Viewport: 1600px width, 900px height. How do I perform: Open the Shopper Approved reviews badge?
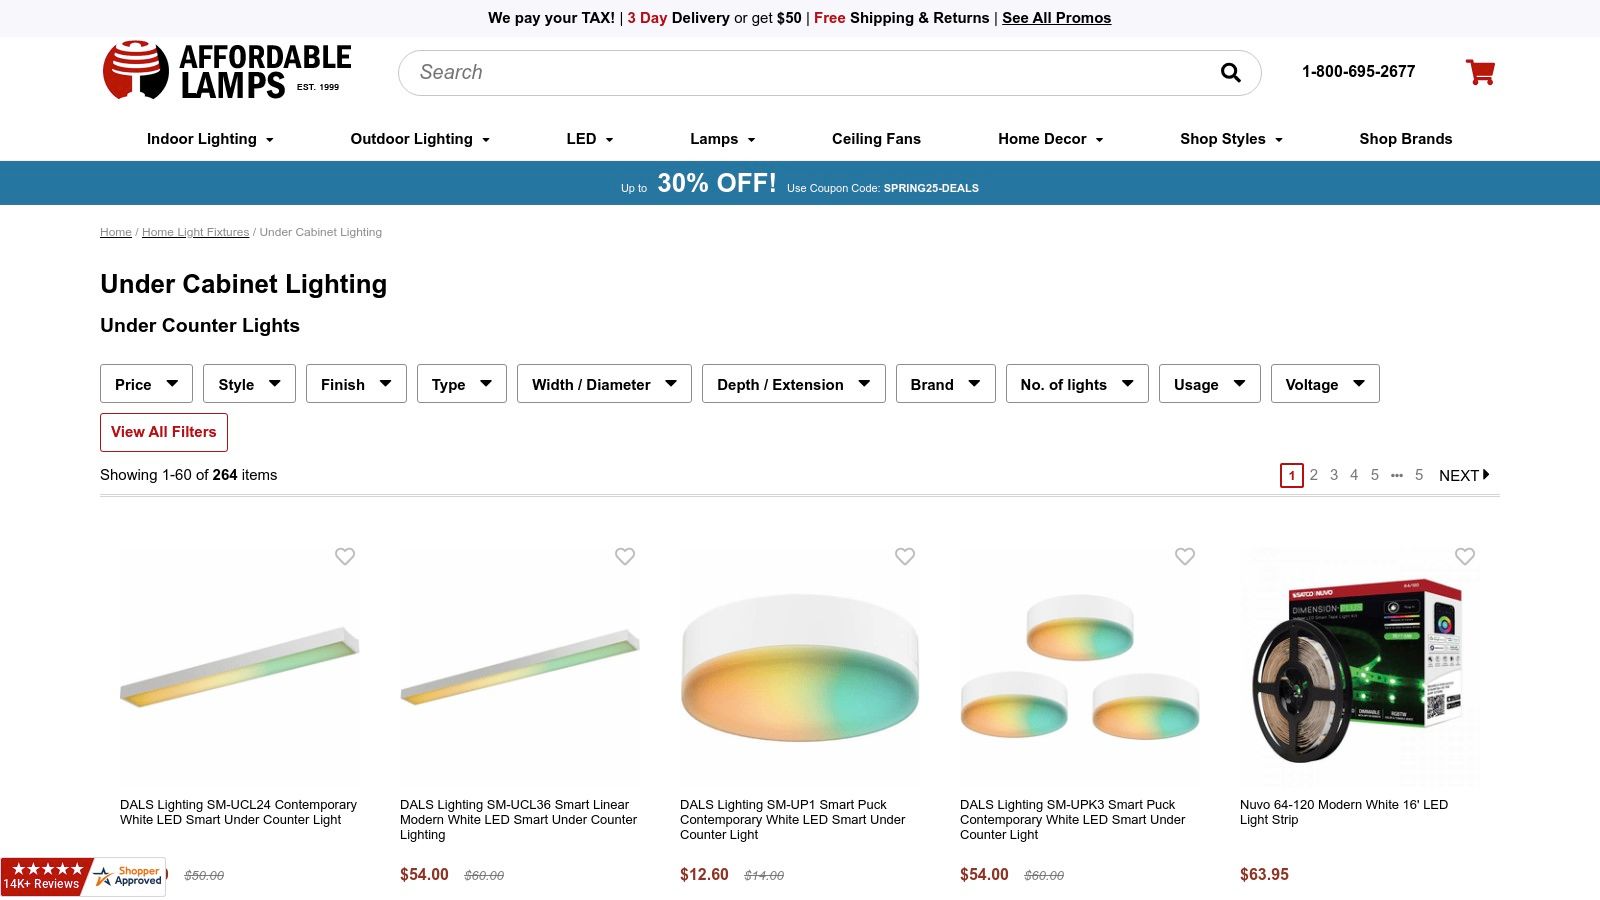pyautogui.click(x=83, y=876)
